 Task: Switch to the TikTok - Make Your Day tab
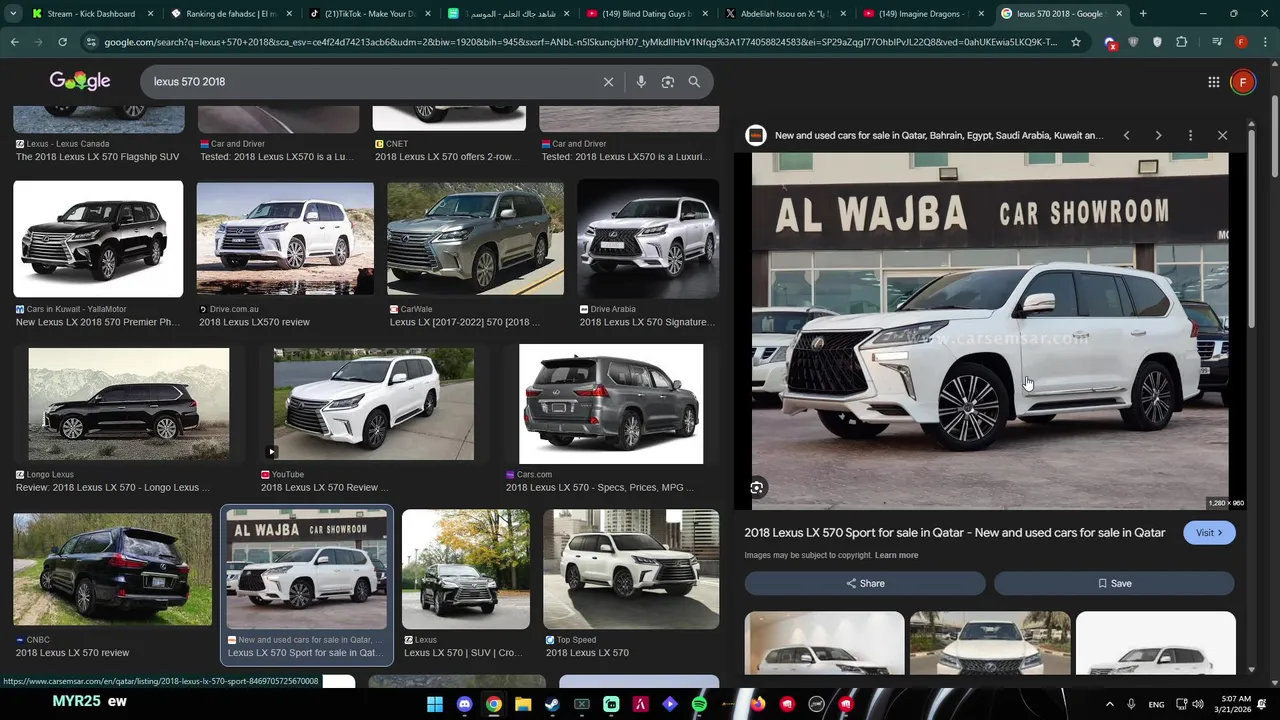368,14
